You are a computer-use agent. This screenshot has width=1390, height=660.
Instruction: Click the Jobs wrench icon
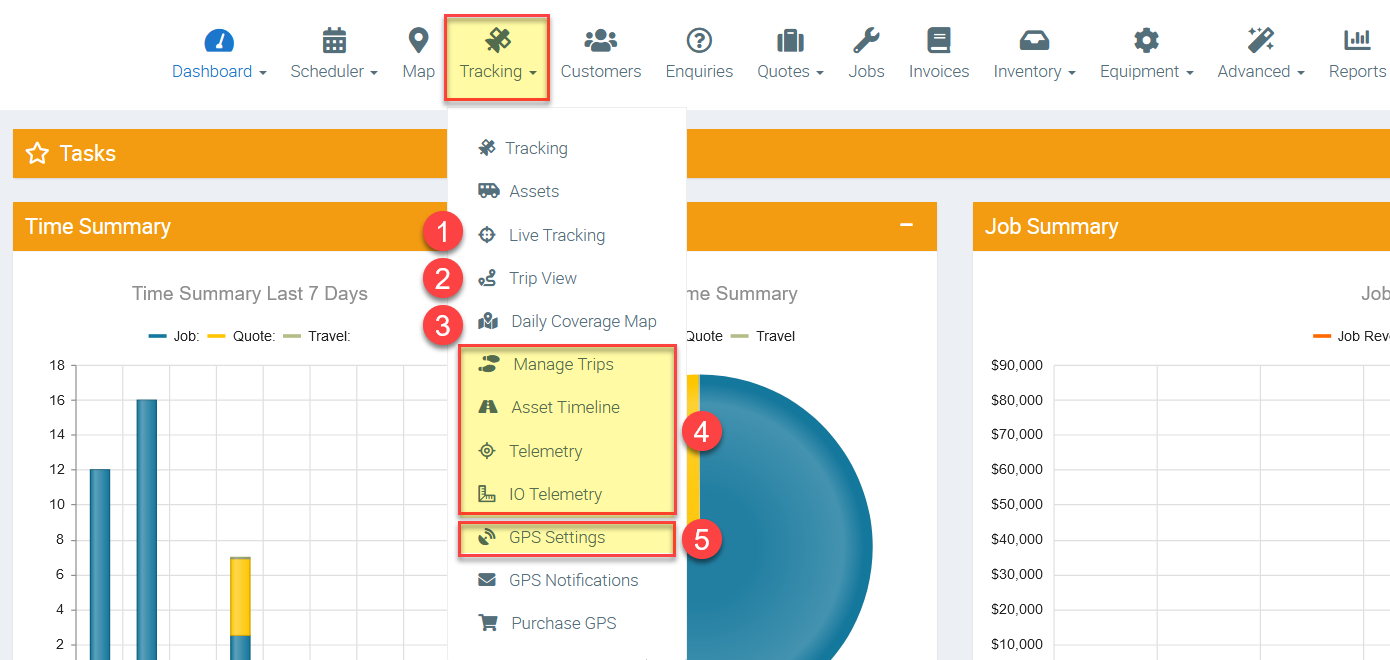pyautogui.click(x=866, y=41)
